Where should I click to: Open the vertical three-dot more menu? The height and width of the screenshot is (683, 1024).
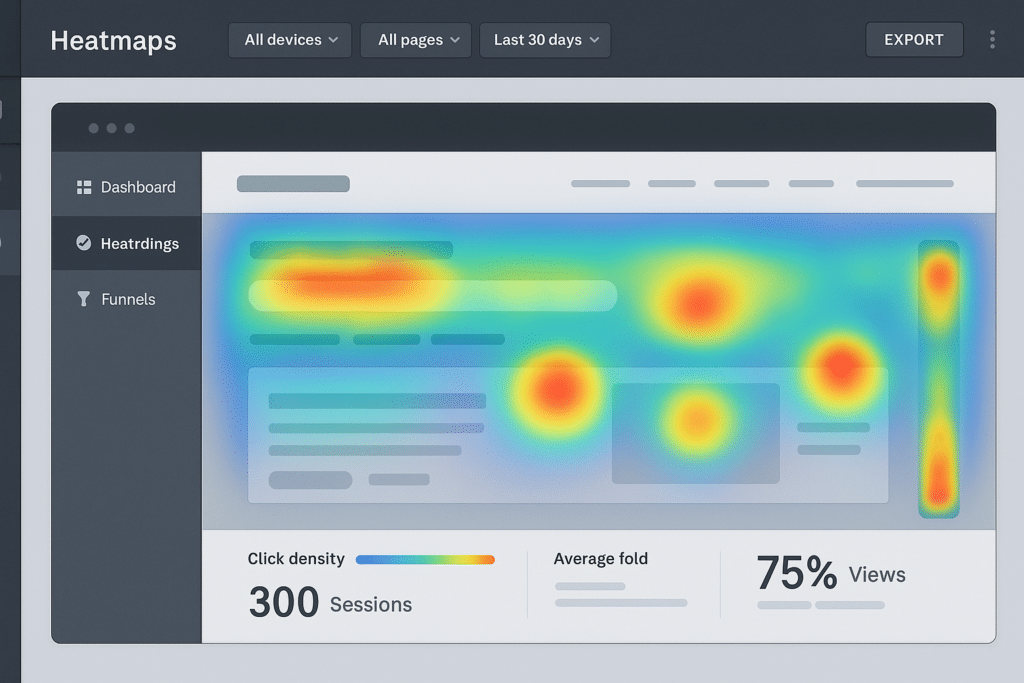(992, 40)
